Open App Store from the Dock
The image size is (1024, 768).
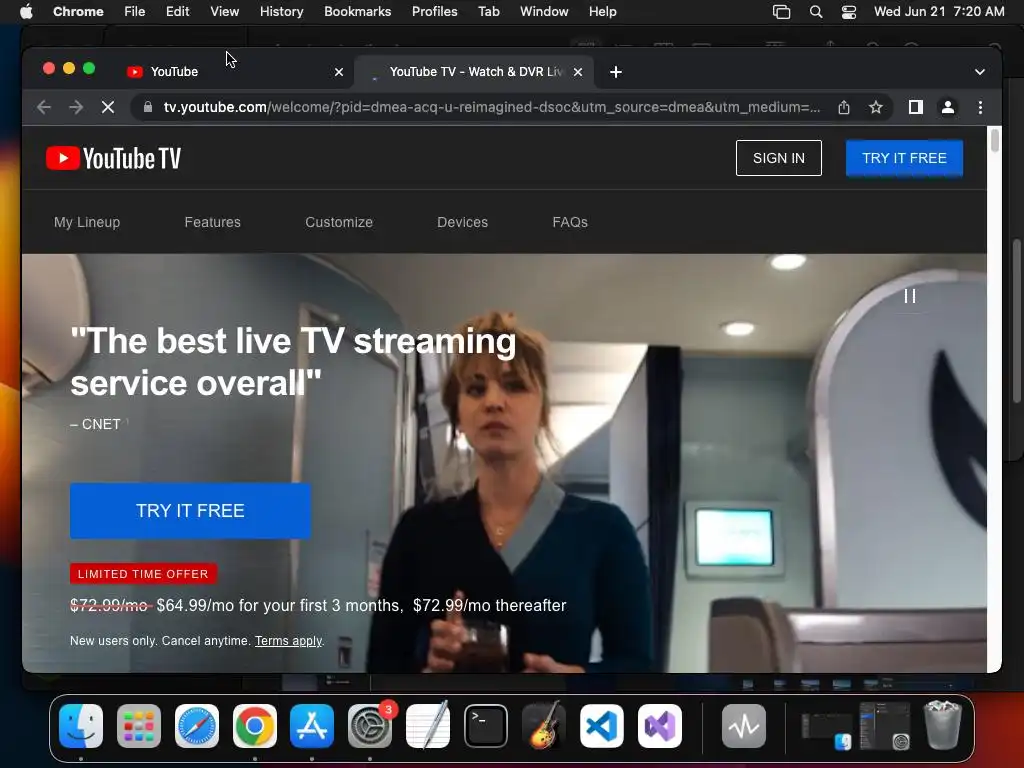312,726
